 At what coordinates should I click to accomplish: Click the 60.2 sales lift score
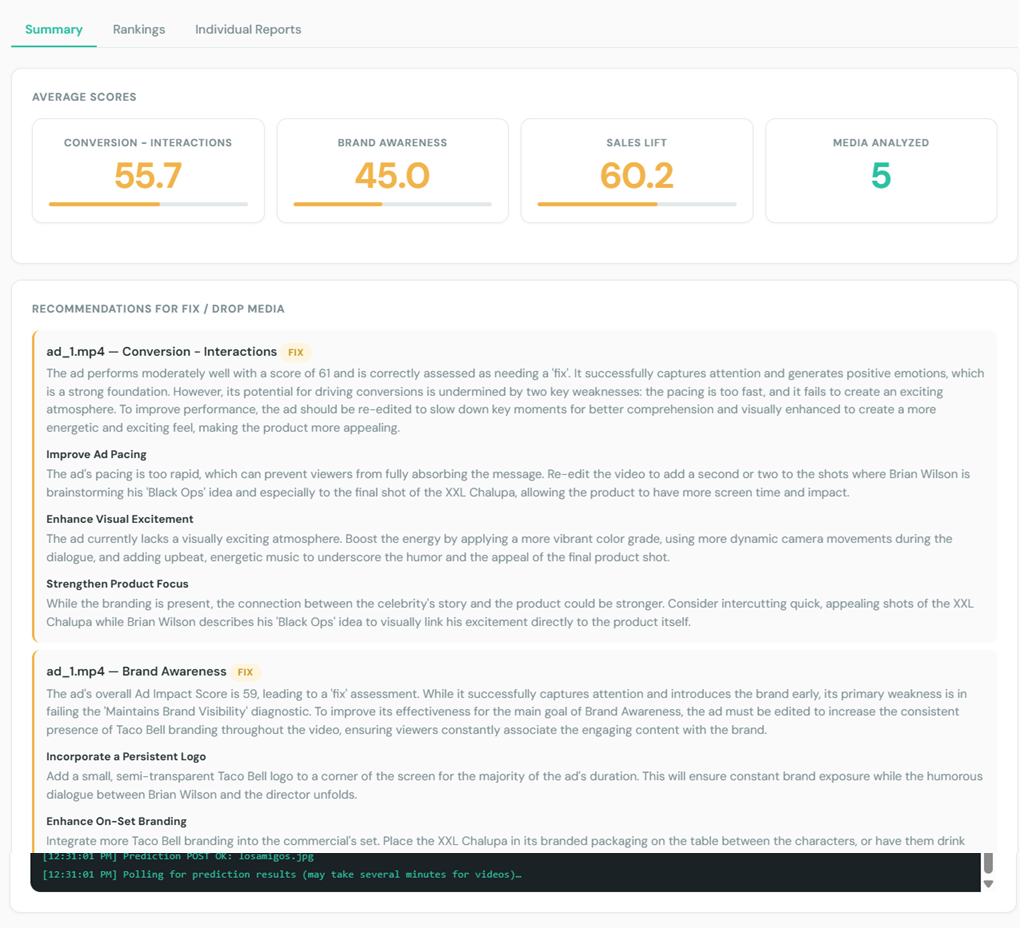(x=636, y=176)
